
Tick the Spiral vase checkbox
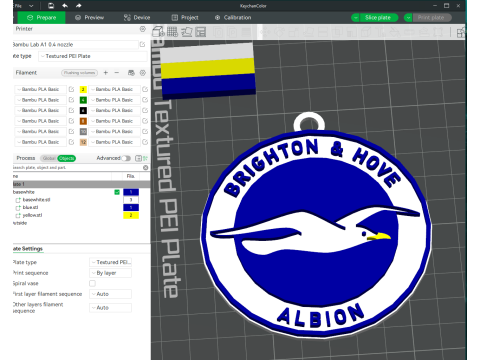pyautogui.click(x=92, y=283)
